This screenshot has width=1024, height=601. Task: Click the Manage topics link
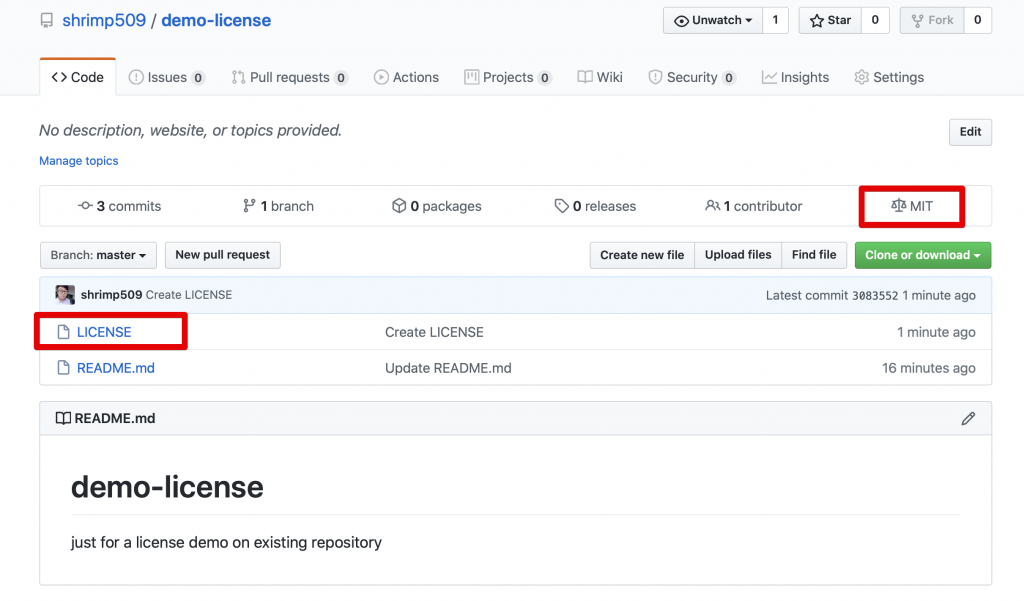click(x=79, y=161)
